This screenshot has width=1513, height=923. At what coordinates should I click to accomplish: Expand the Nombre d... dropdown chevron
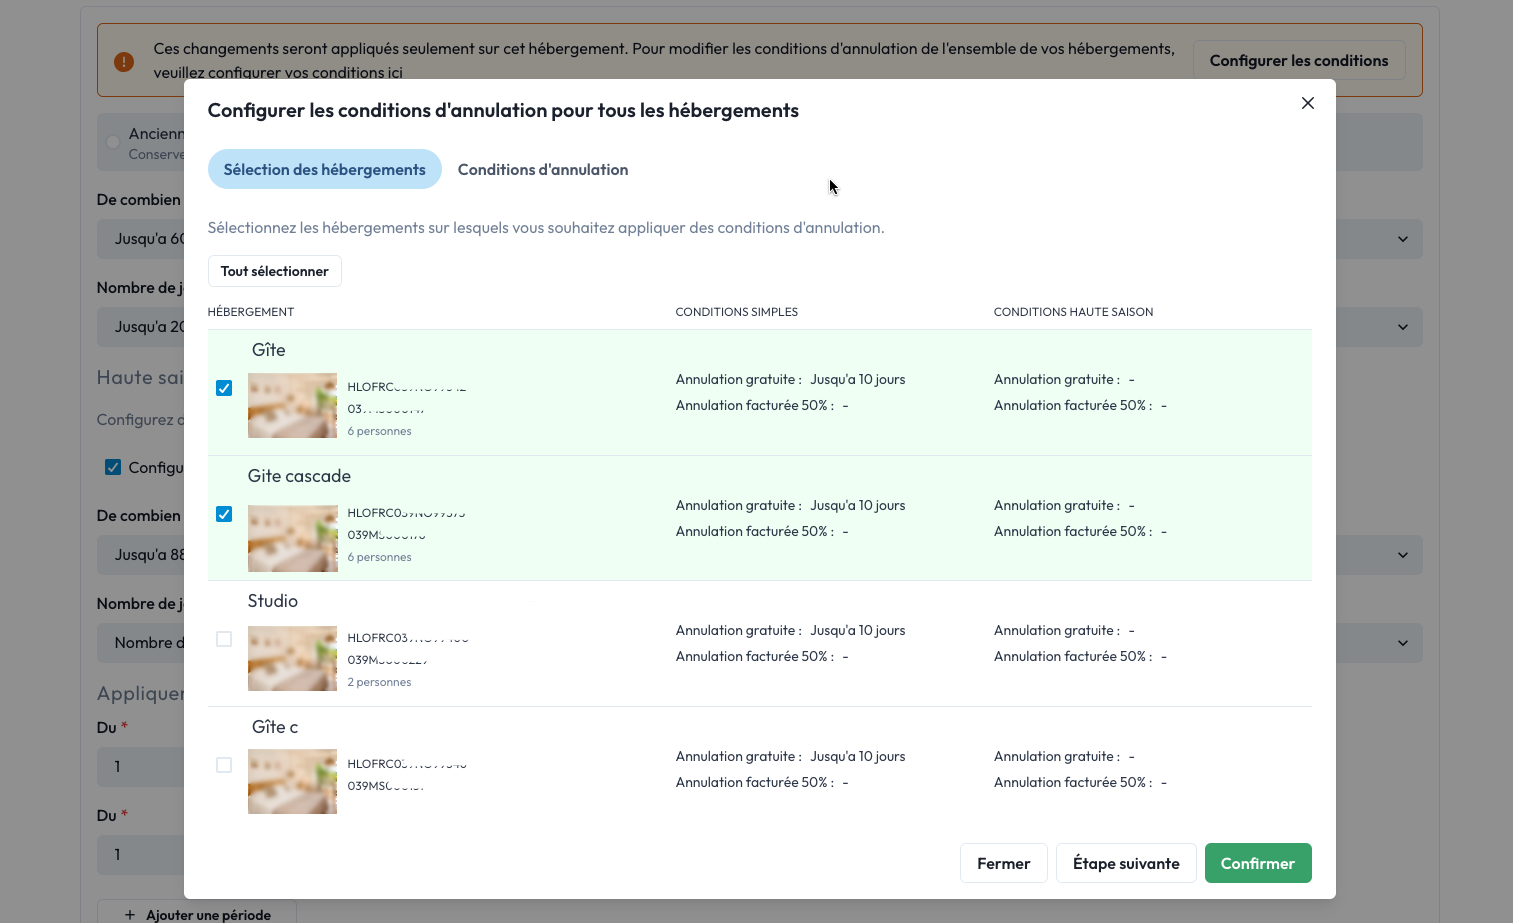pyautogui.click(x=1403, y=643)
